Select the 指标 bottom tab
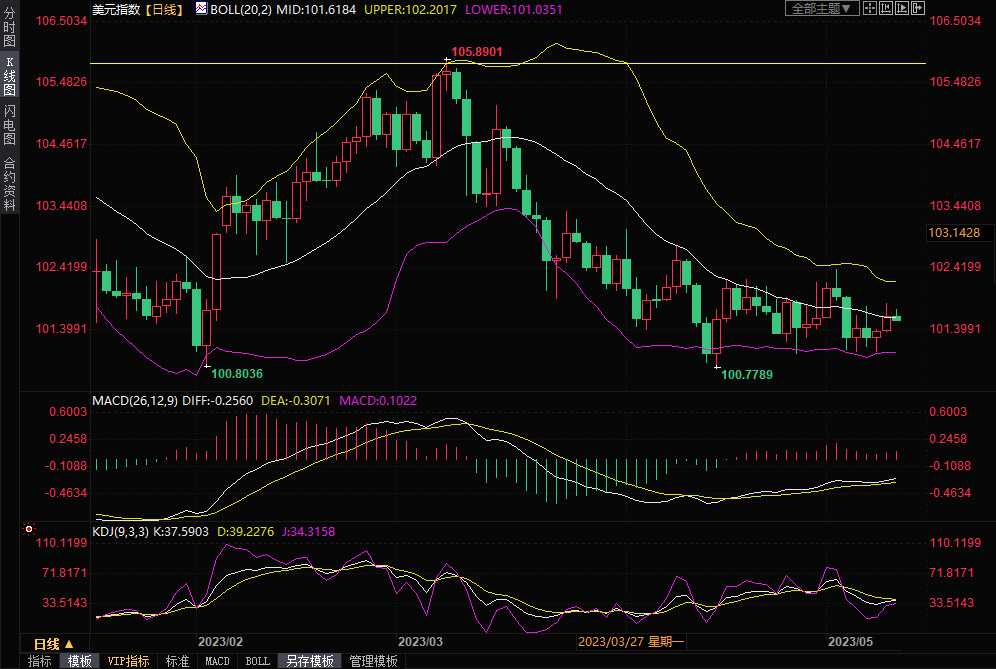 pos(40,661)
